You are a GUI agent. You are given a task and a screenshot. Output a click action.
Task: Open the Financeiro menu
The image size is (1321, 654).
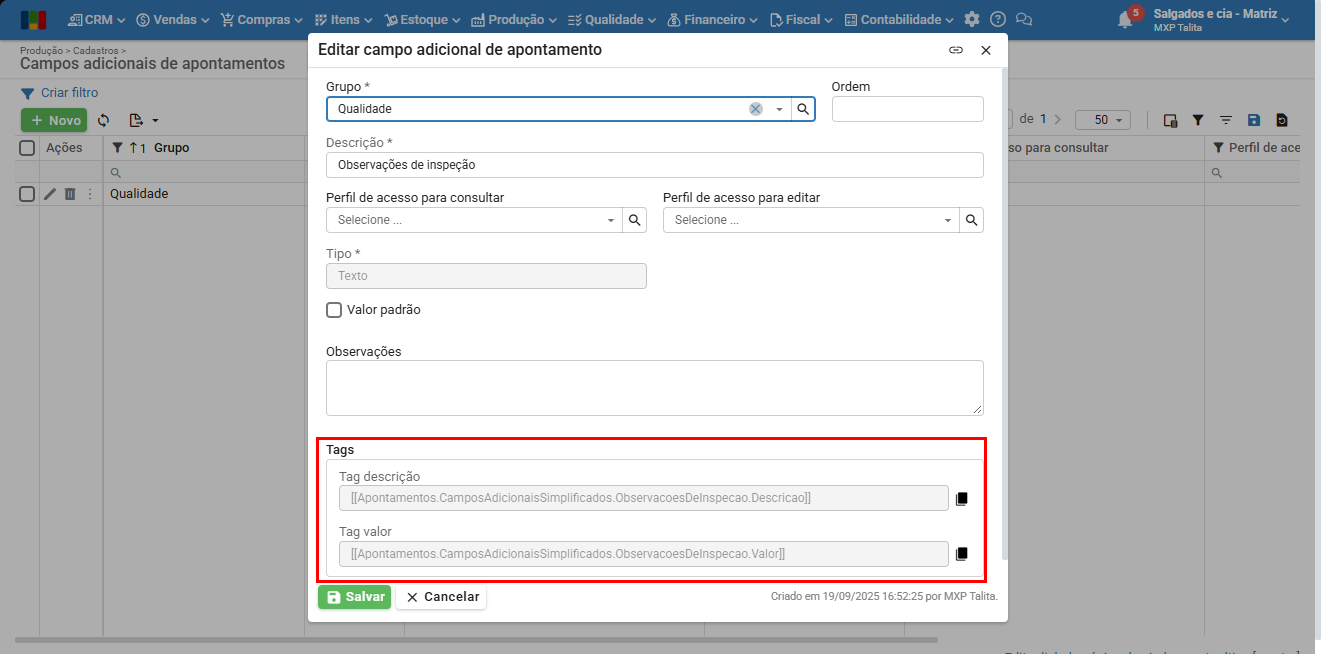(x=712, y=19)
